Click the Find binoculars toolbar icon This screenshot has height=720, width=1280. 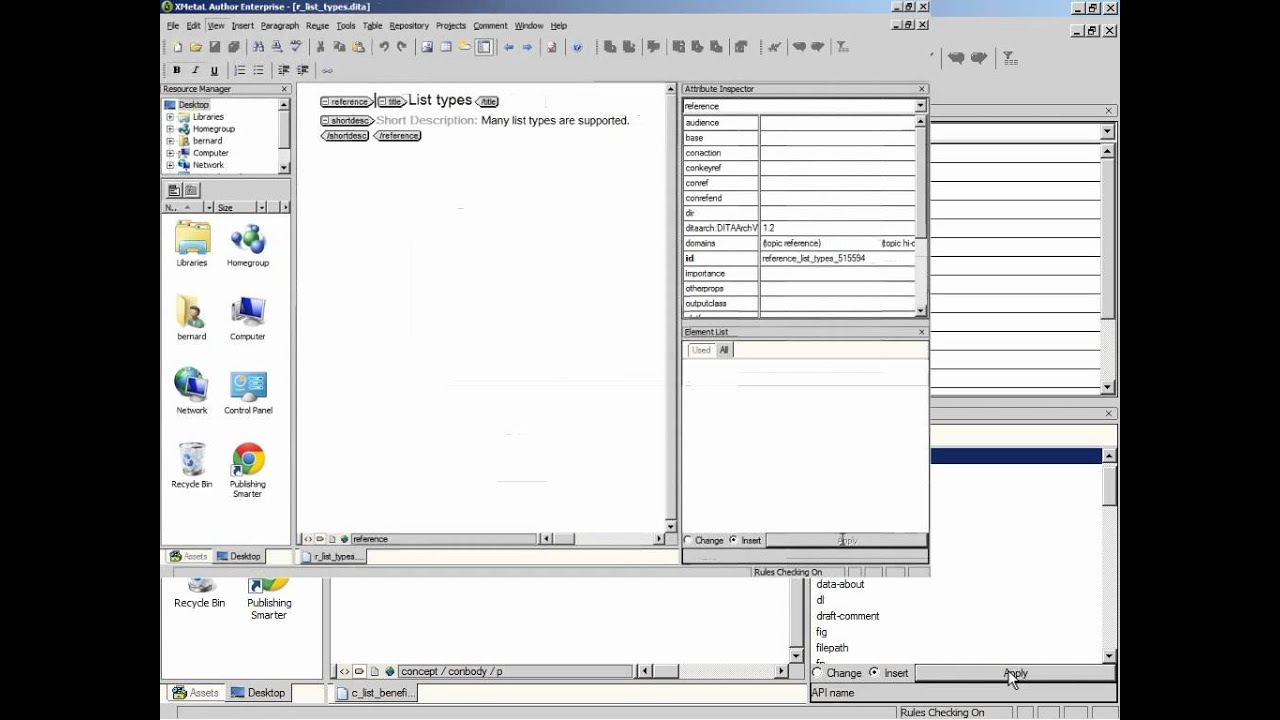click(x=258, y=47)
